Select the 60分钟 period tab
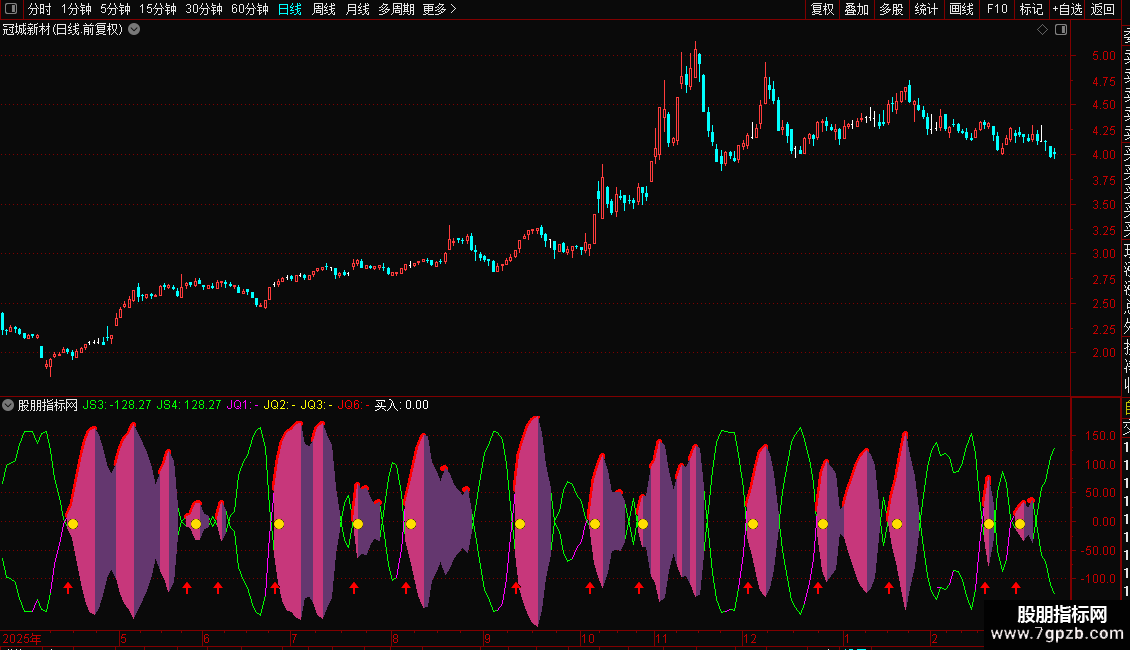 coord(249,9)
